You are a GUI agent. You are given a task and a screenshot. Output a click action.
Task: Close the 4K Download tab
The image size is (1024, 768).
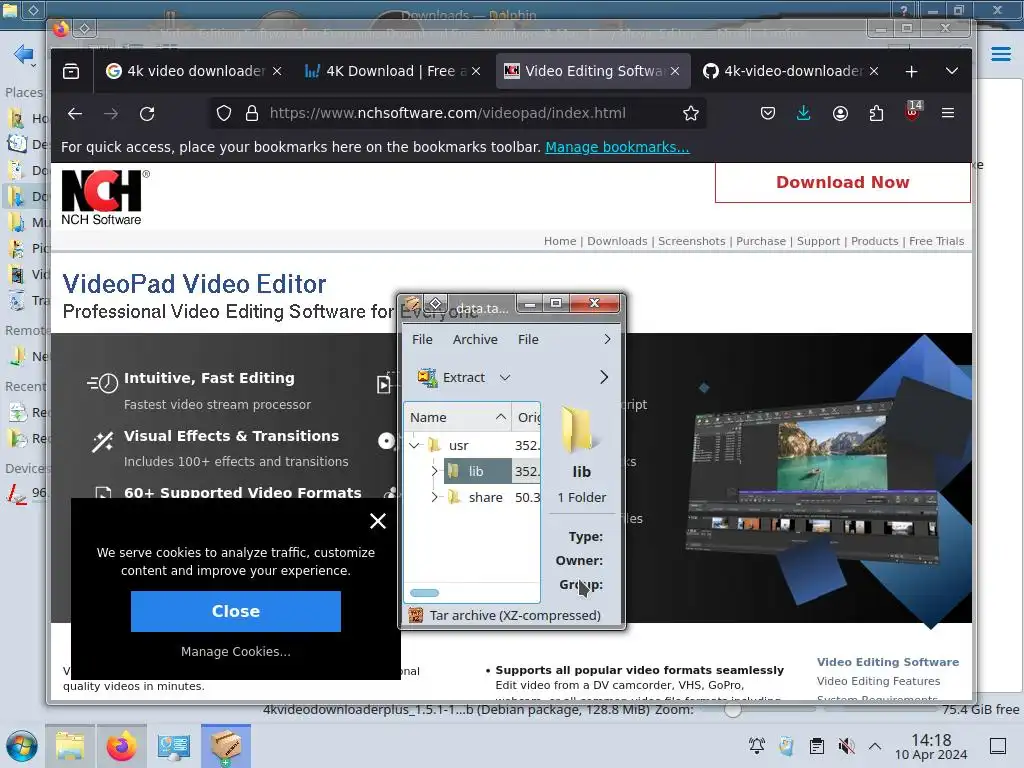pos(476,71)
